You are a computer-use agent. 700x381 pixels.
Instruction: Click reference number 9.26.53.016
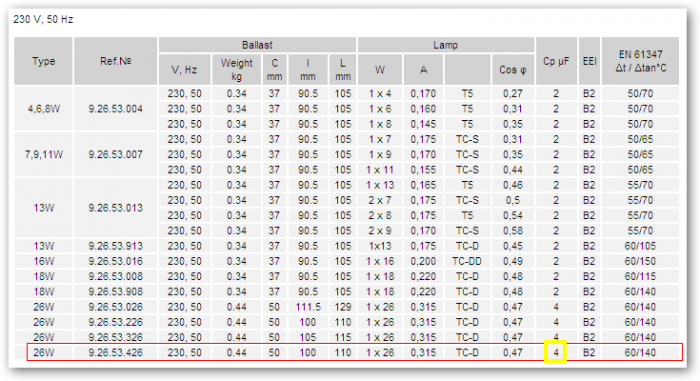(x=115, y=261)
